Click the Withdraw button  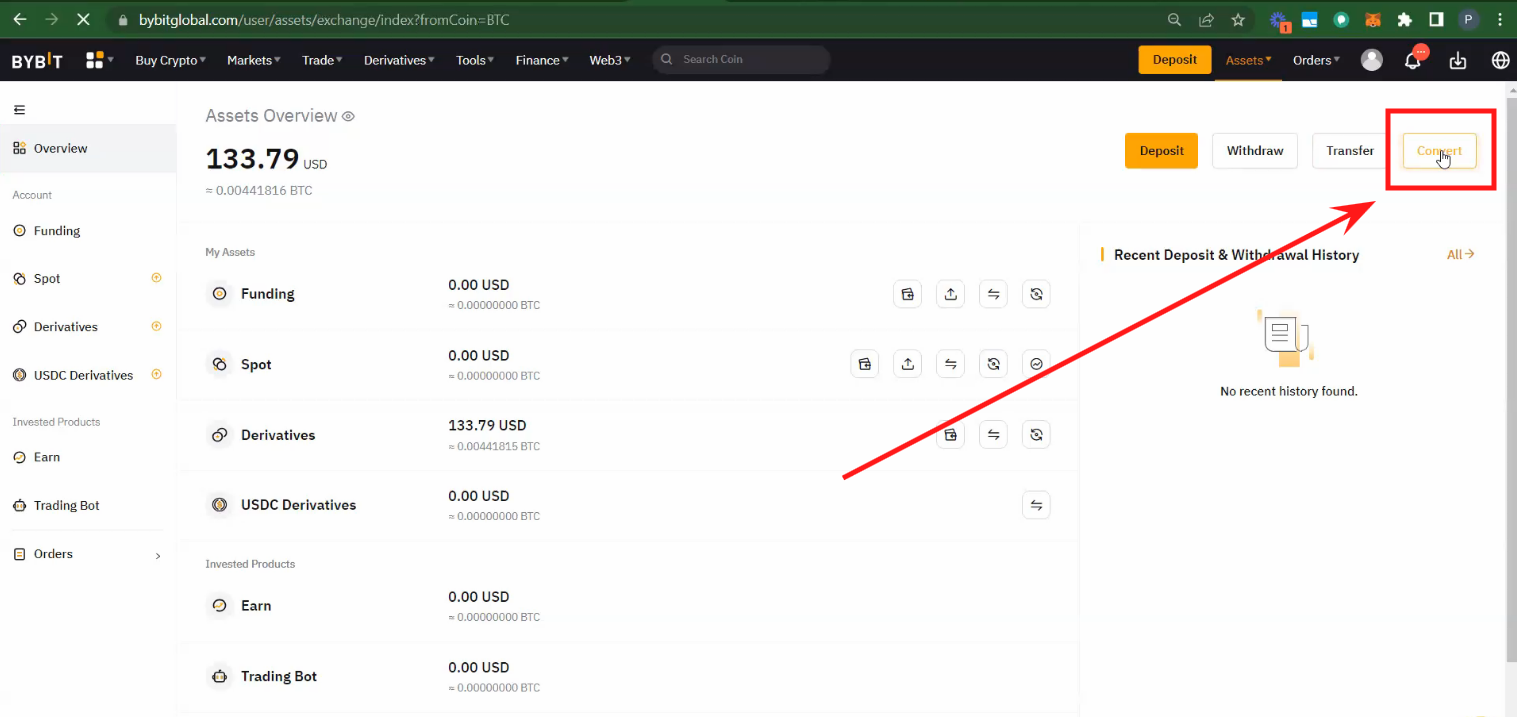pyautogui.click(x=1255, y=150)
